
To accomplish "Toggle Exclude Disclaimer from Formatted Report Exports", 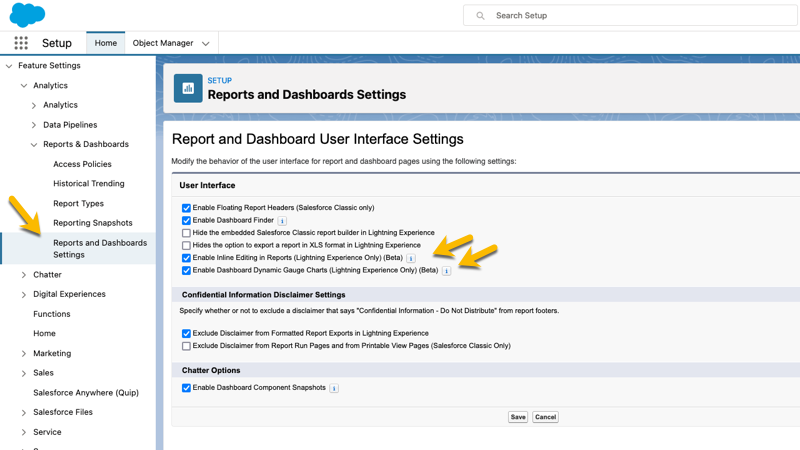I will pos(186,333).
